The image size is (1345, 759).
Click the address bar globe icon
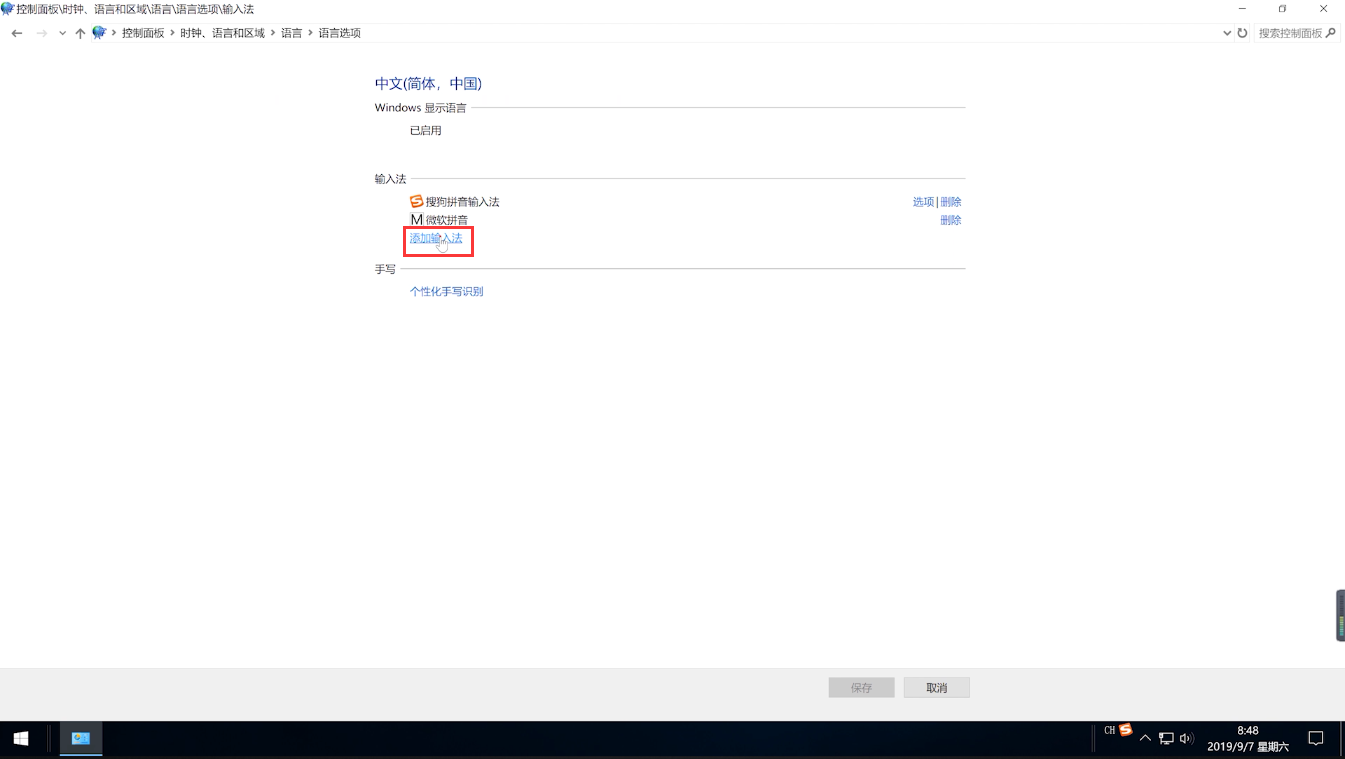[x=99, y=33]
